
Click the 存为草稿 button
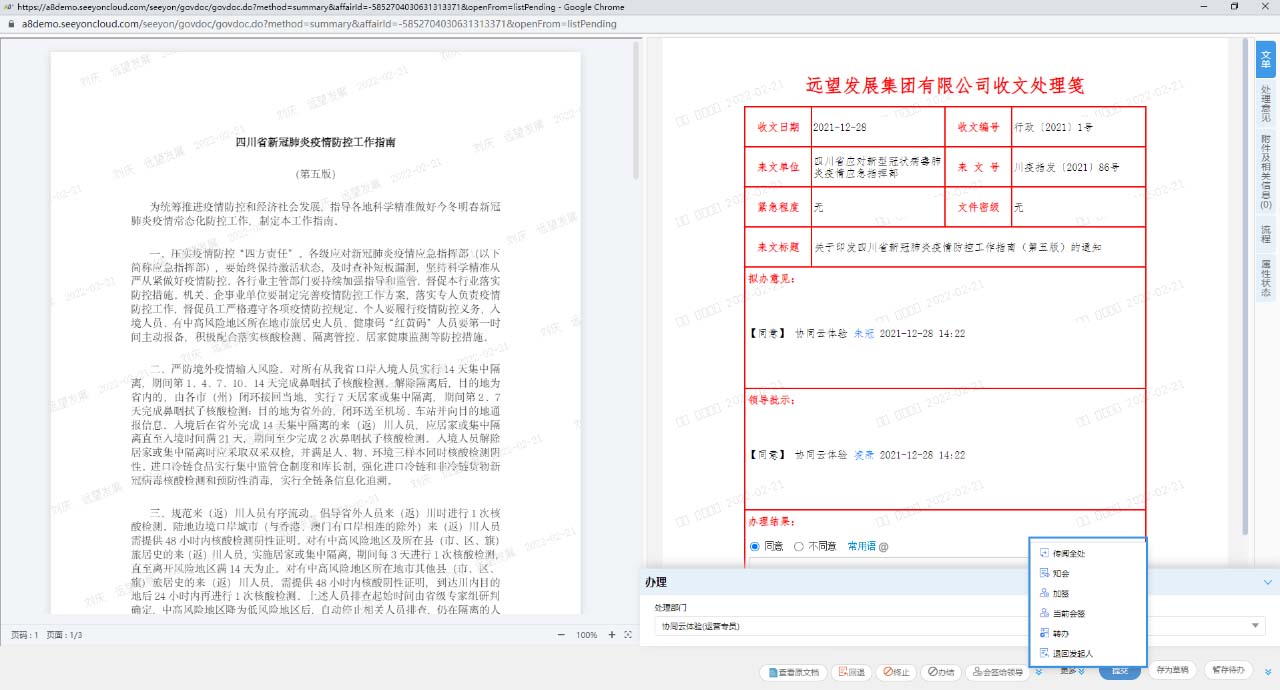(1172, 671)
